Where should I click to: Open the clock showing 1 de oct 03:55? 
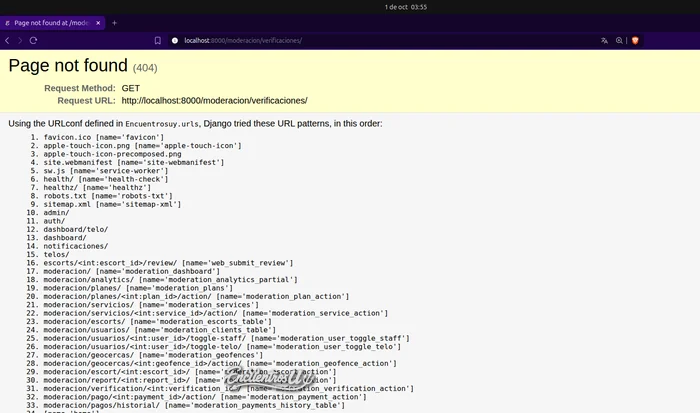(406, 7)
